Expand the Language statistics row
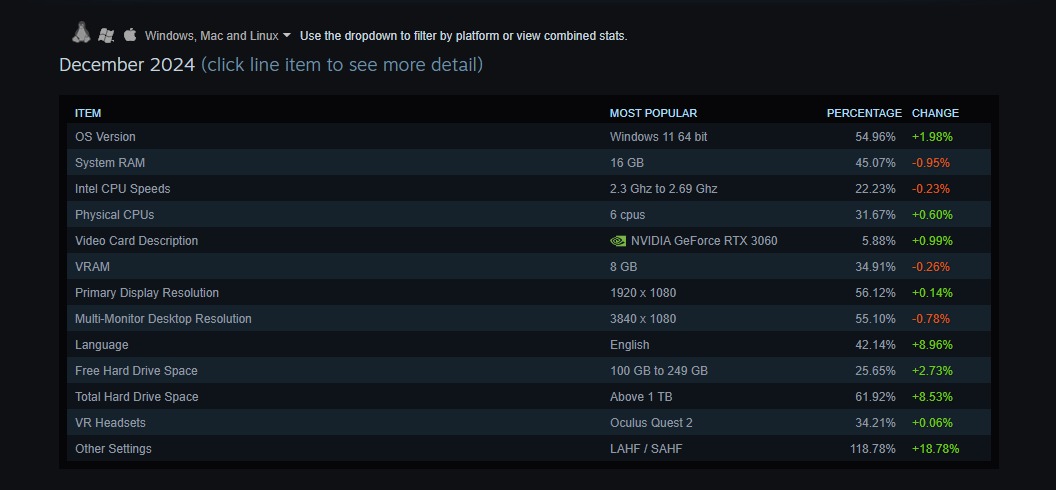The height and width of the screenshot is (490, 1056). pyautogui.click(x=529, y=345)
